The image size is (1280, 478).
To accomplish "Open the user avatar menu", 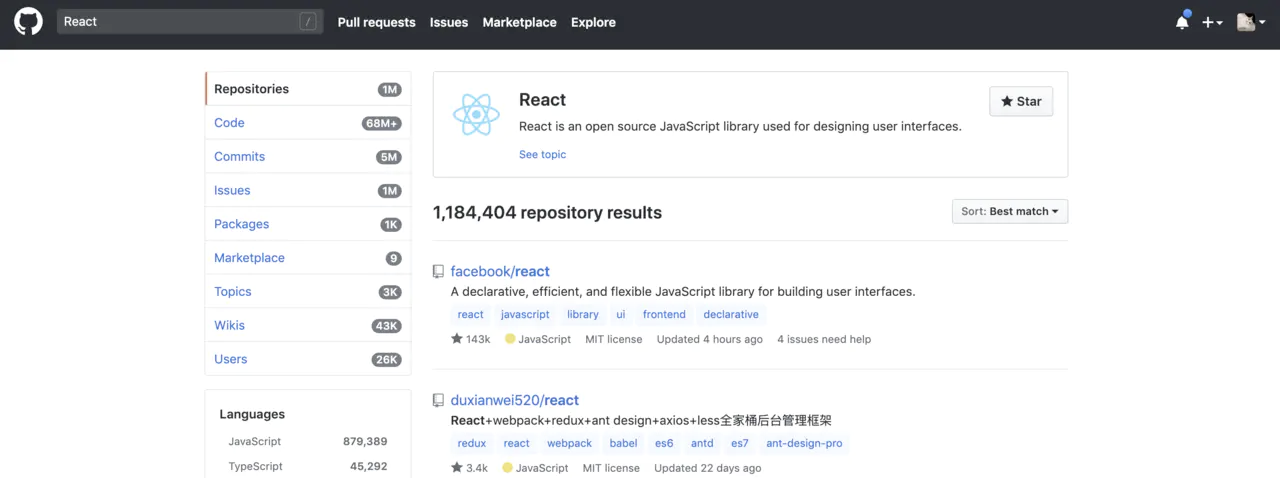I will click(1251, 22).
